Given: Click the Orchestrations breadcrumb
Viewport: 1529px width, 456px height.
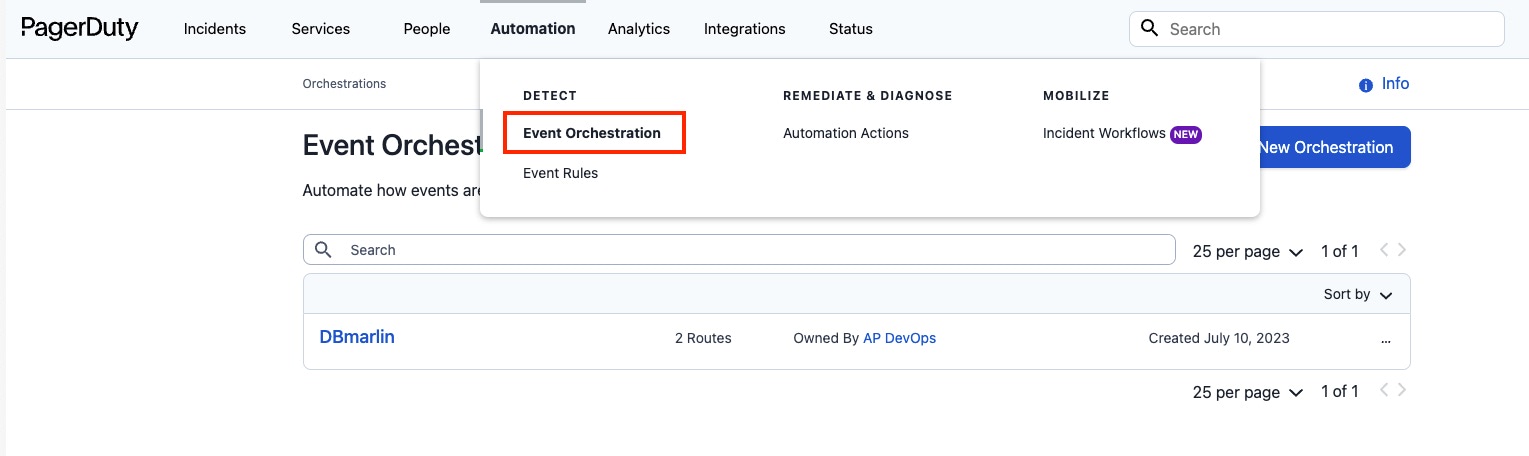Looking at the screenshot, I should (345, 84).
